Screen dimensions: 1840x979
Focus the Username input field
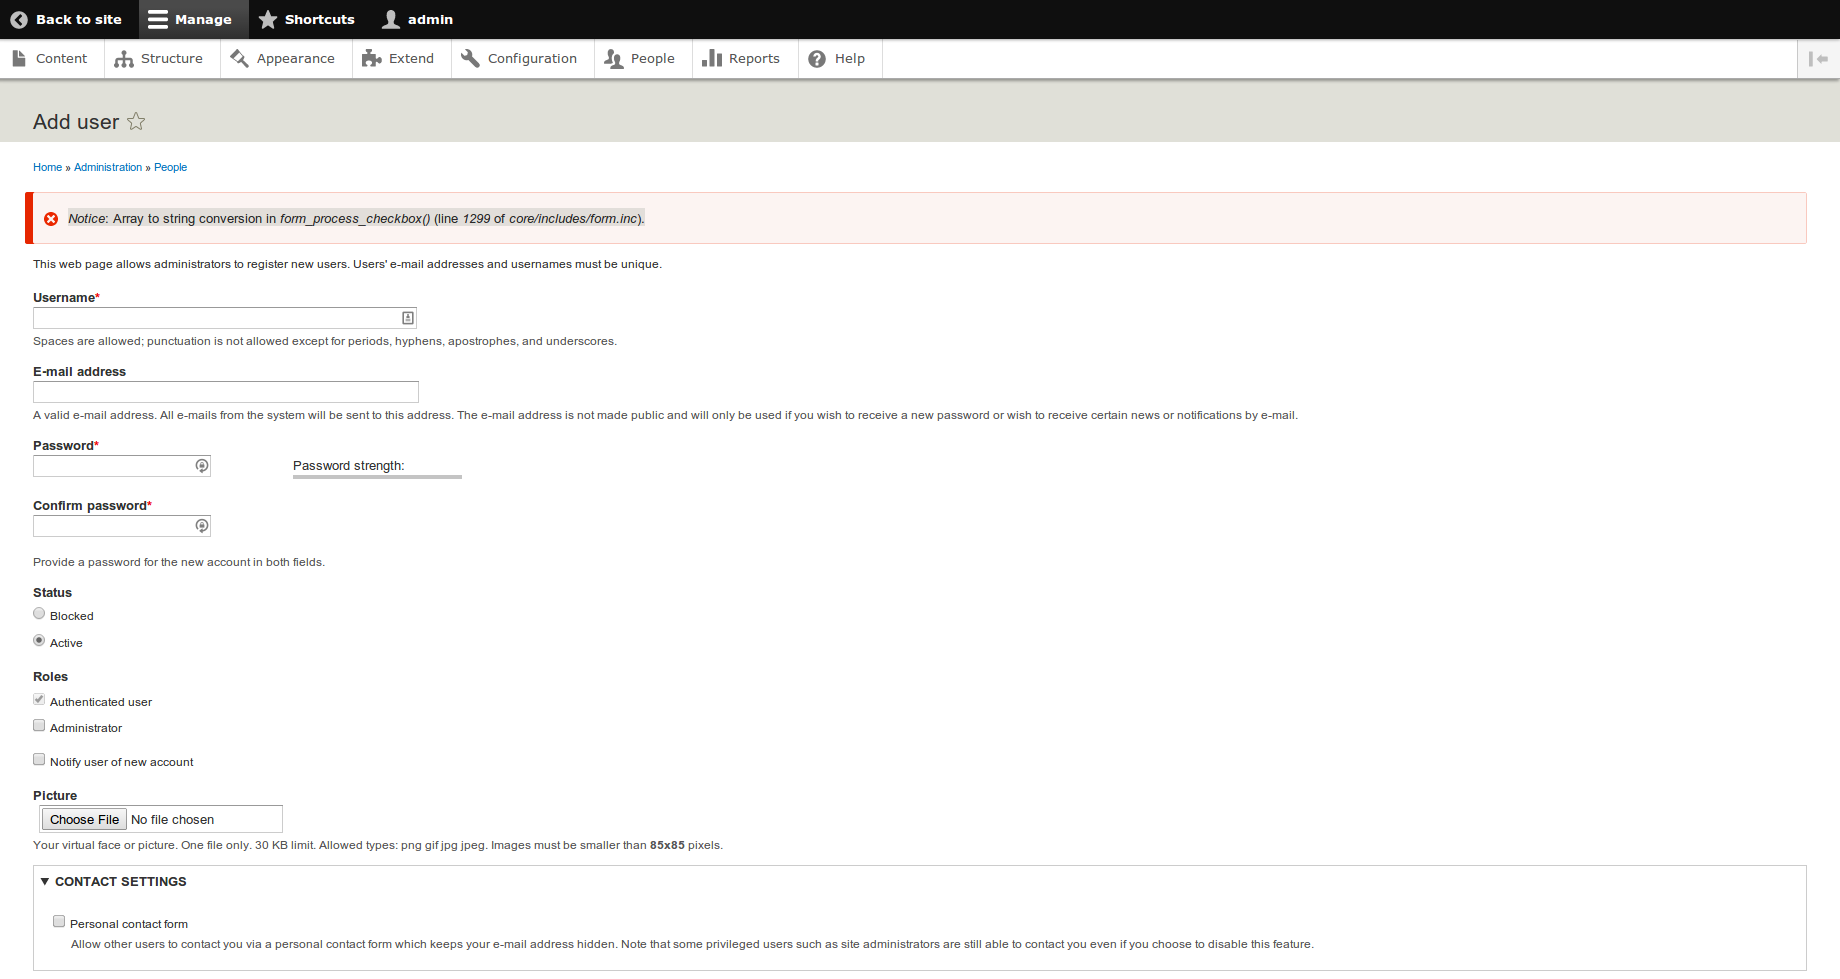tap(225, 318)
